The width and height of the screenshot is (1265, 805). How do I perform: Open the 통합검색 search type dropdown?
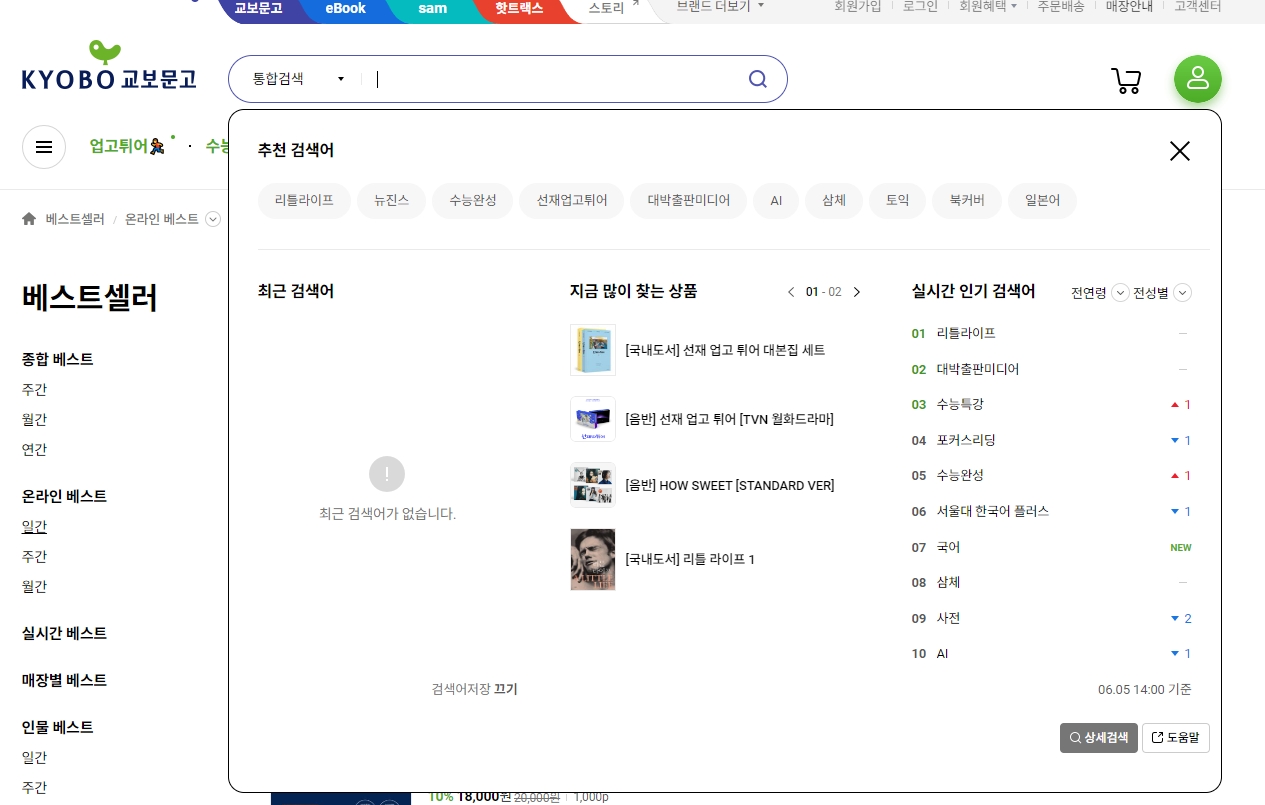(300, 79)
